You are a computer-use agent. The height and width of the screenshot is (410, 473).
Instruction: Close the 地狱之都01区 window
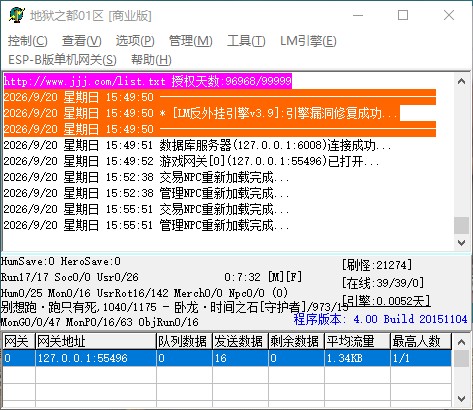click(x=449, y=15)
